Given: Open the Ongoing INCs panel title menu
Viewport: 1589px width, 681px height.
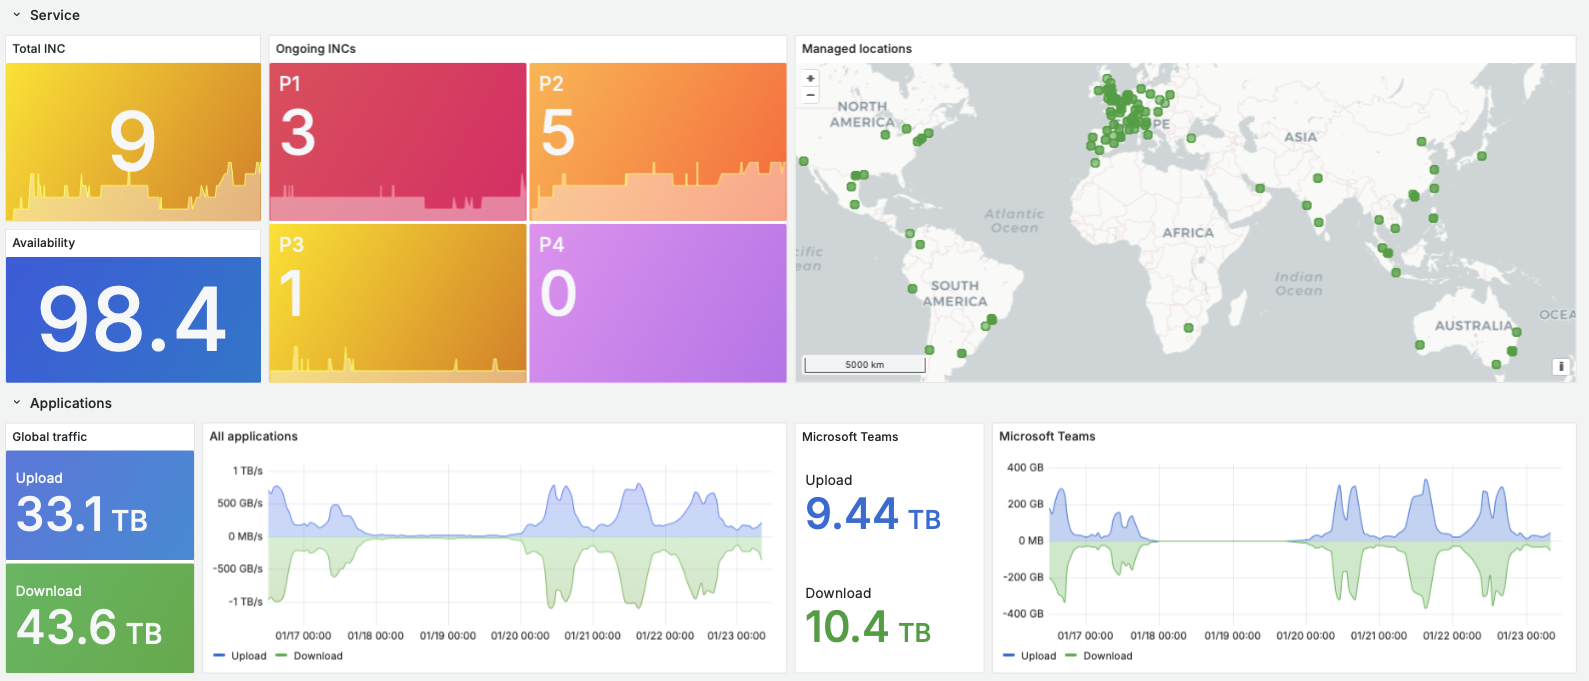Looking at the screenshot, I should click(316, 49).
